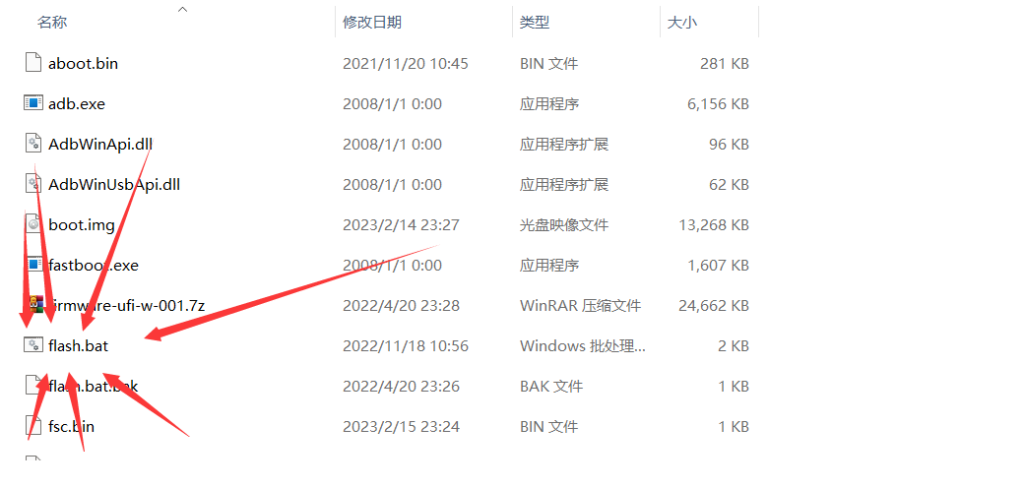Sort files by the 名称 column header

click(x=52, y=22)
